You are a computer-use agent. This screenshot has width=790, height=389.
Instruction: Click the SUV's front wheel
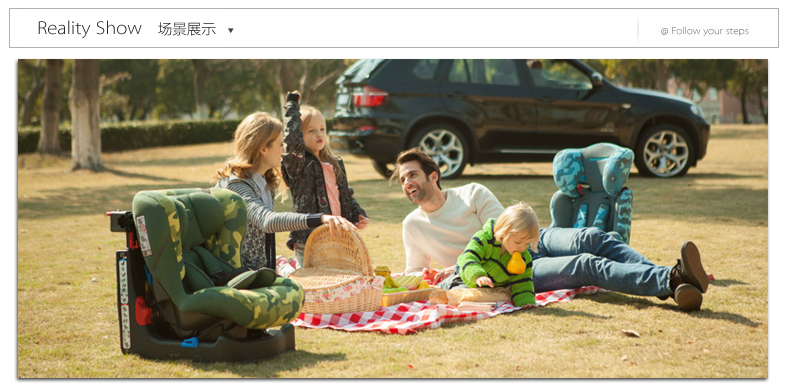665,151
